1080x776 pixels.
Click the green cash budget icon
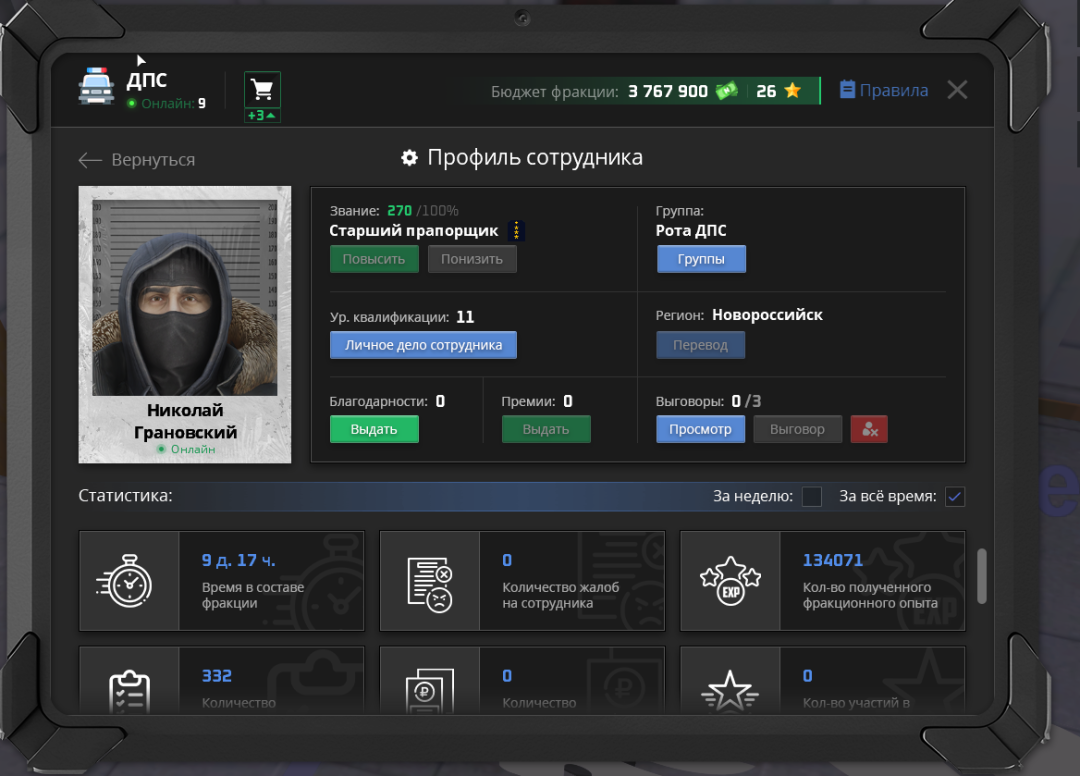[726, 91]
